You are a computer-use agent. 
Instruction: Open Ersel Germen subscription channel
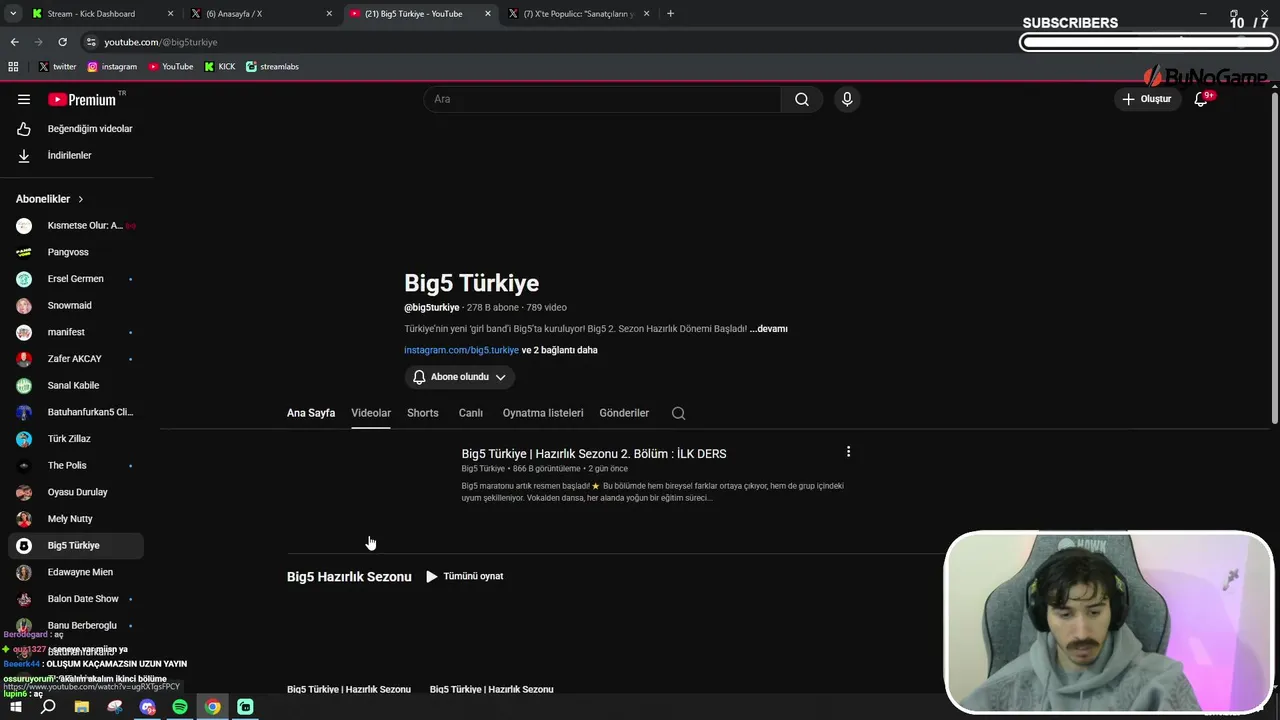[76, 279]
